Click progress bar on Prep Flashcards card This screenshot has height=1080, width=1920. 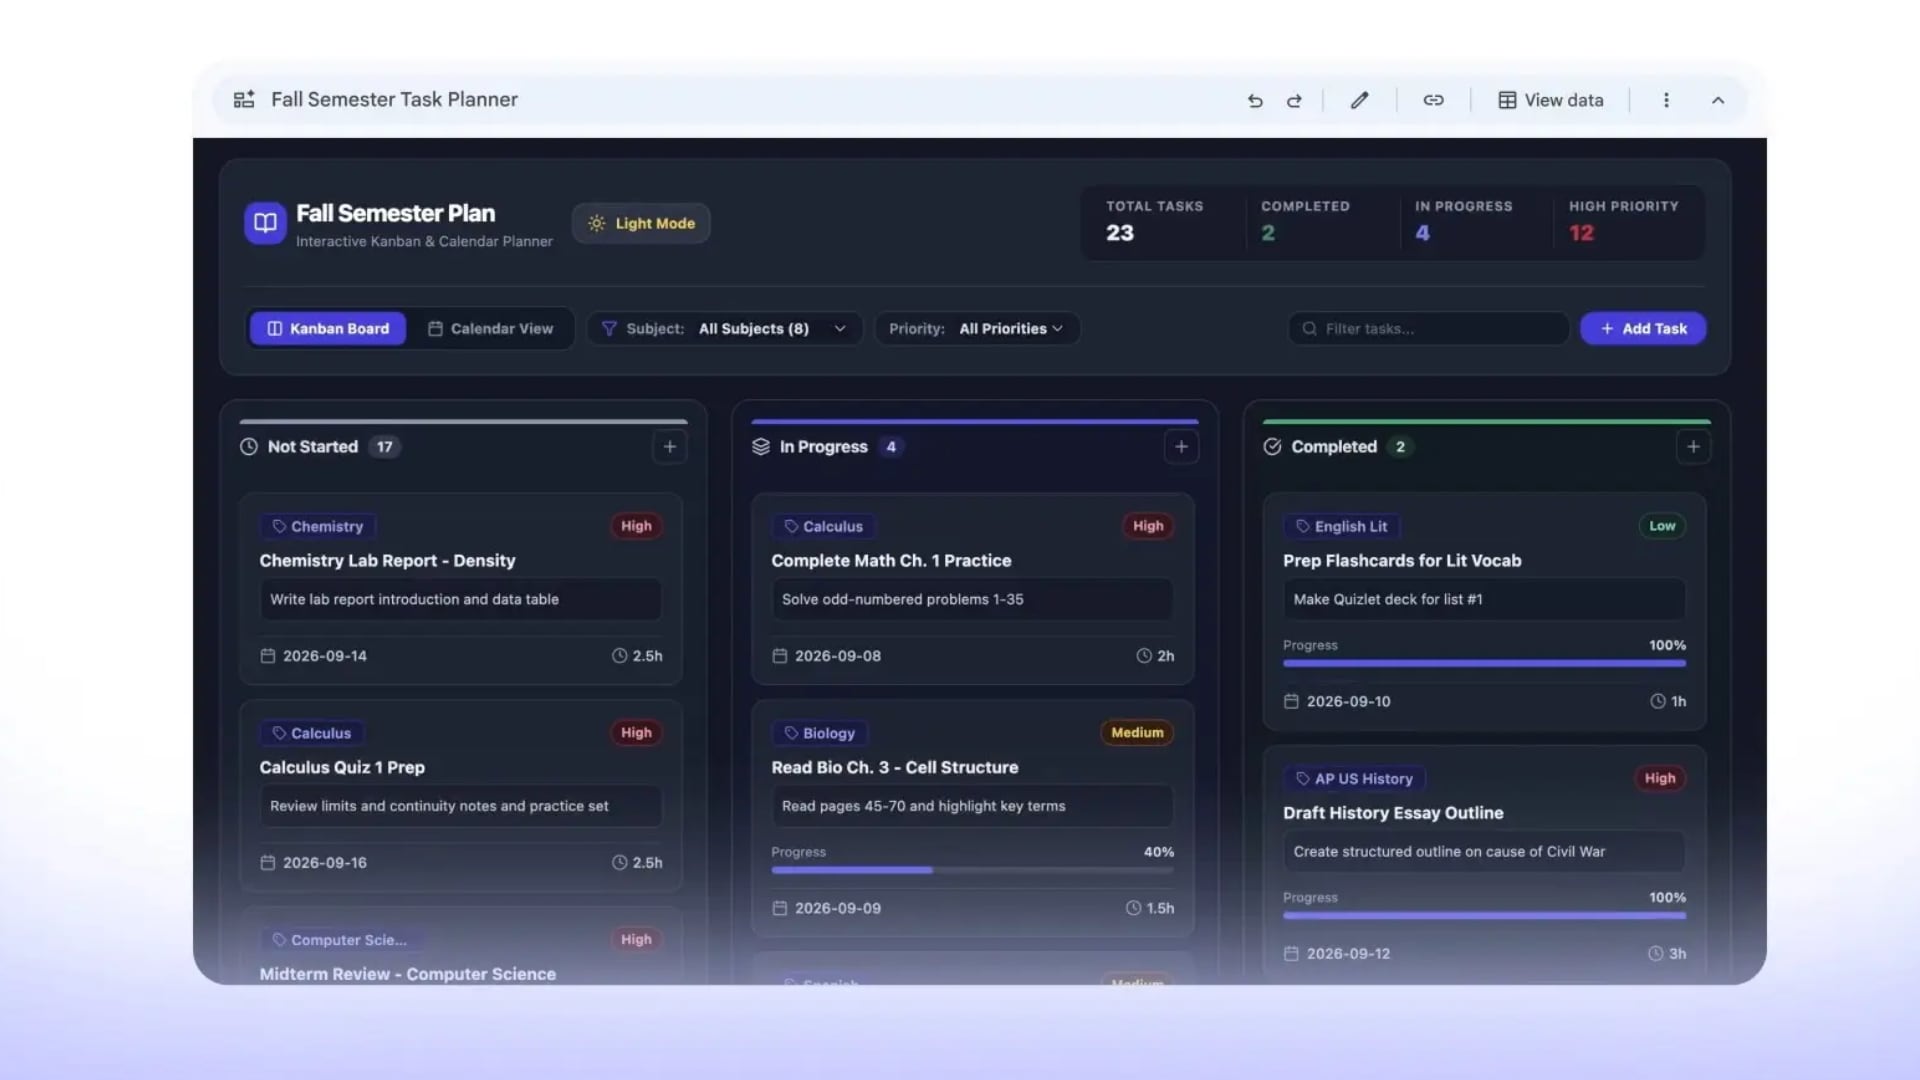click(1485, 663)
